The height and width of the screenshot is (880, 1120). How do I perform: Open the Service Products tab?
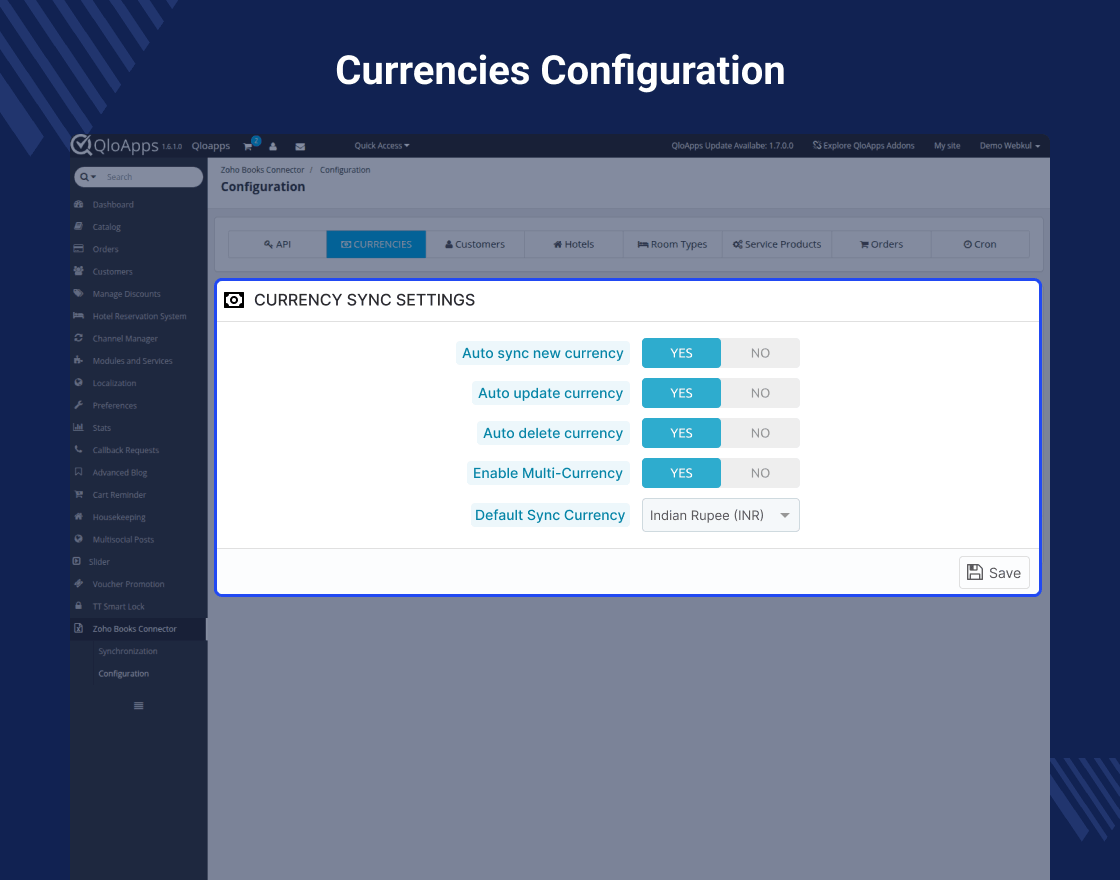[x=777, y=244]
